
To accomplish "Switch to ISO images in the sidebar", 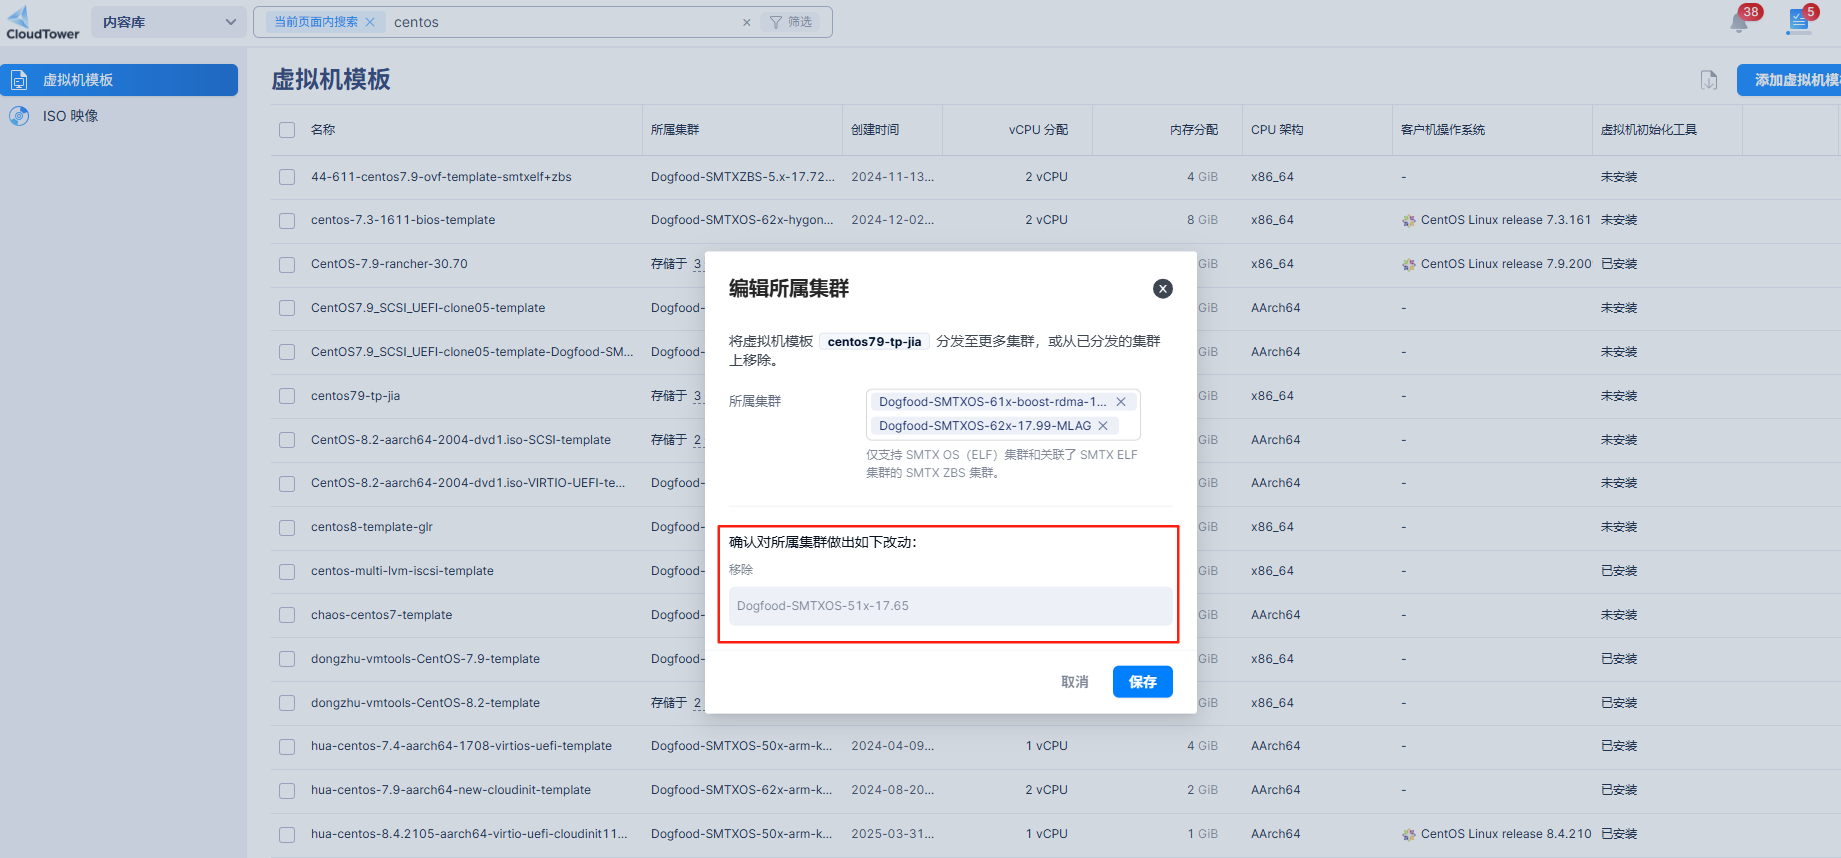I will pyautogui.click(x=70, y=116).
